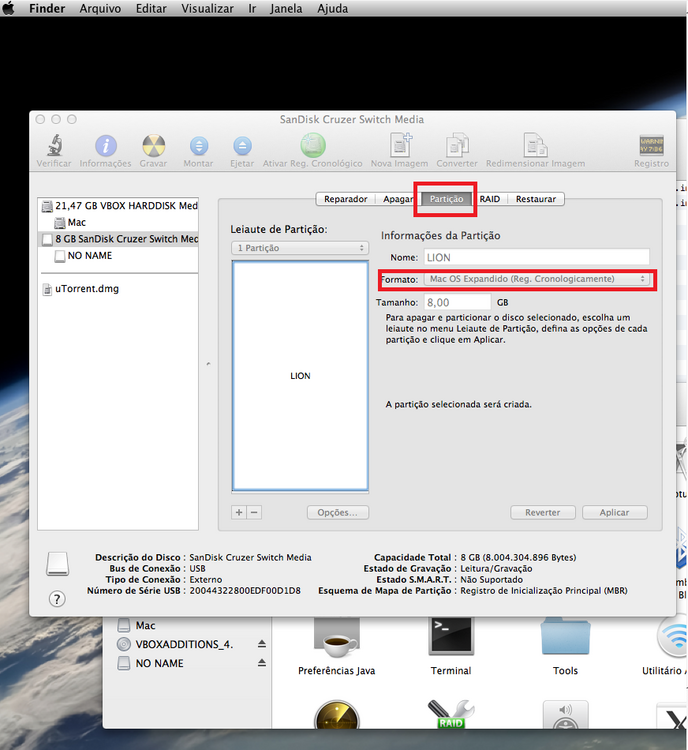688x750 pixels.
Task: Click the Verificar microscope icon
Action: [x=53, y=146]
